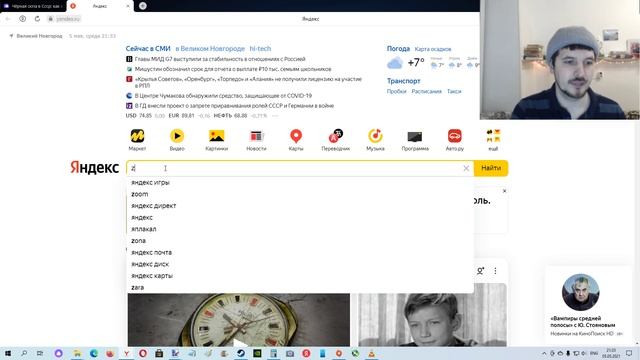Image resolution: width=640 pixels, height=360 pixels.
Task: Open the three-dot menu above the feed
Action: click(x=495, y=271)
